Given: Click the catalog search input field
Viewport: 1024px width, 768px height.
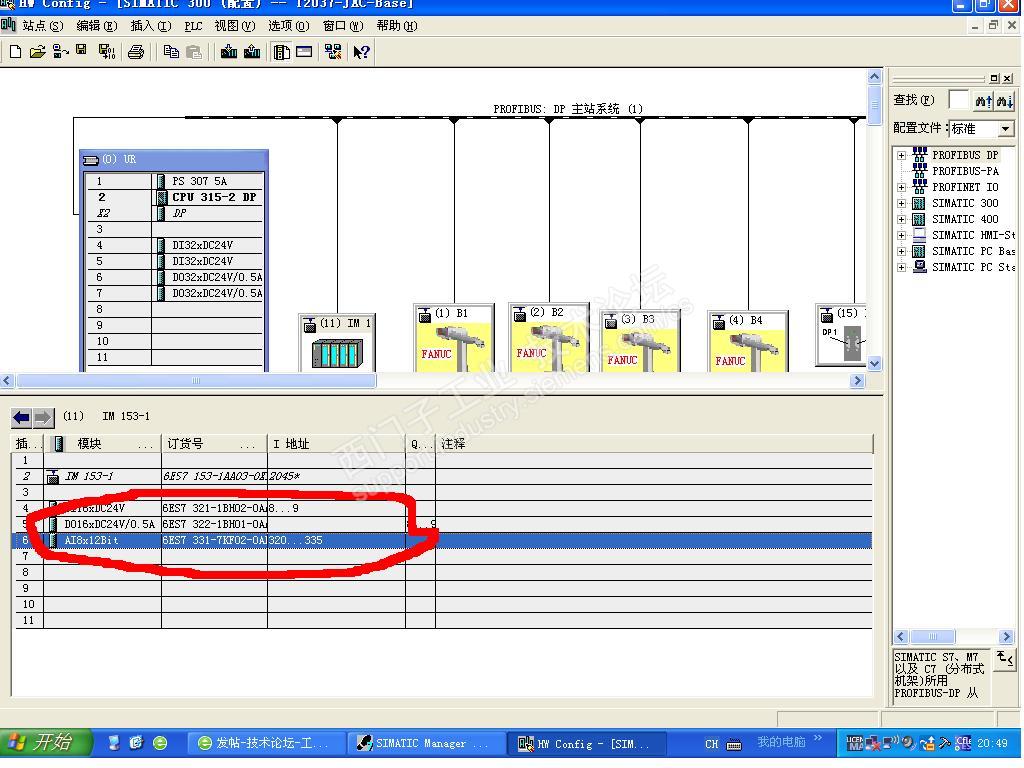Looking at the screenshot, I should pos(958,100).
